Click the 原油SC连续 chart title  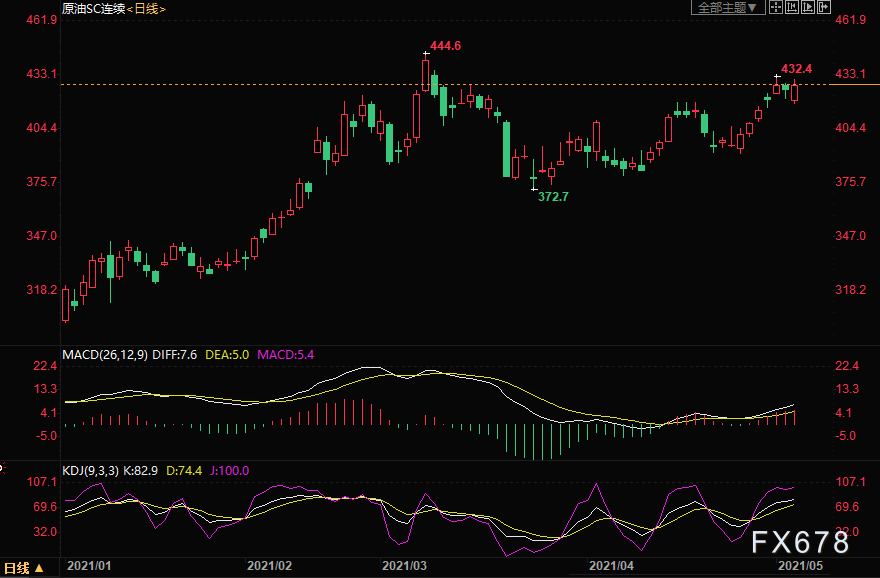[x=93, y=8]
